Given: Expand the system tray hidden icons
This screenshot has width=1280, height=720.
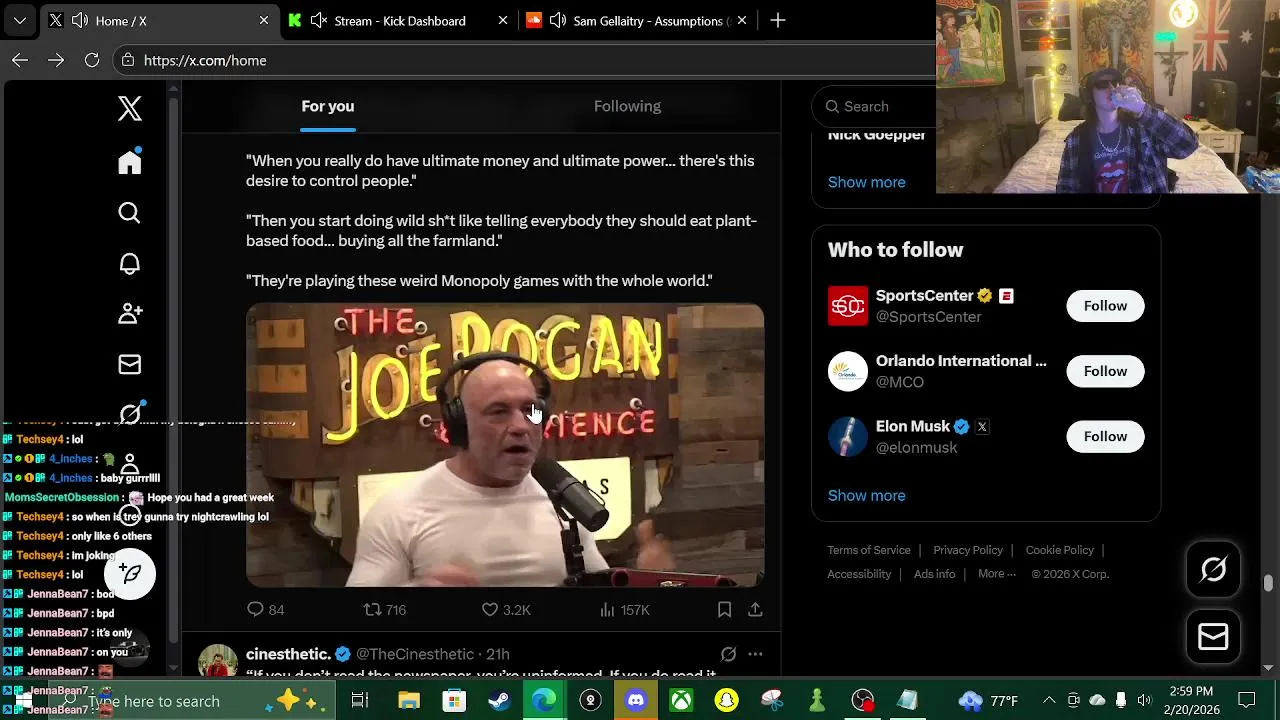Looking at the screenshot, I should click(x=1048, y=700).
